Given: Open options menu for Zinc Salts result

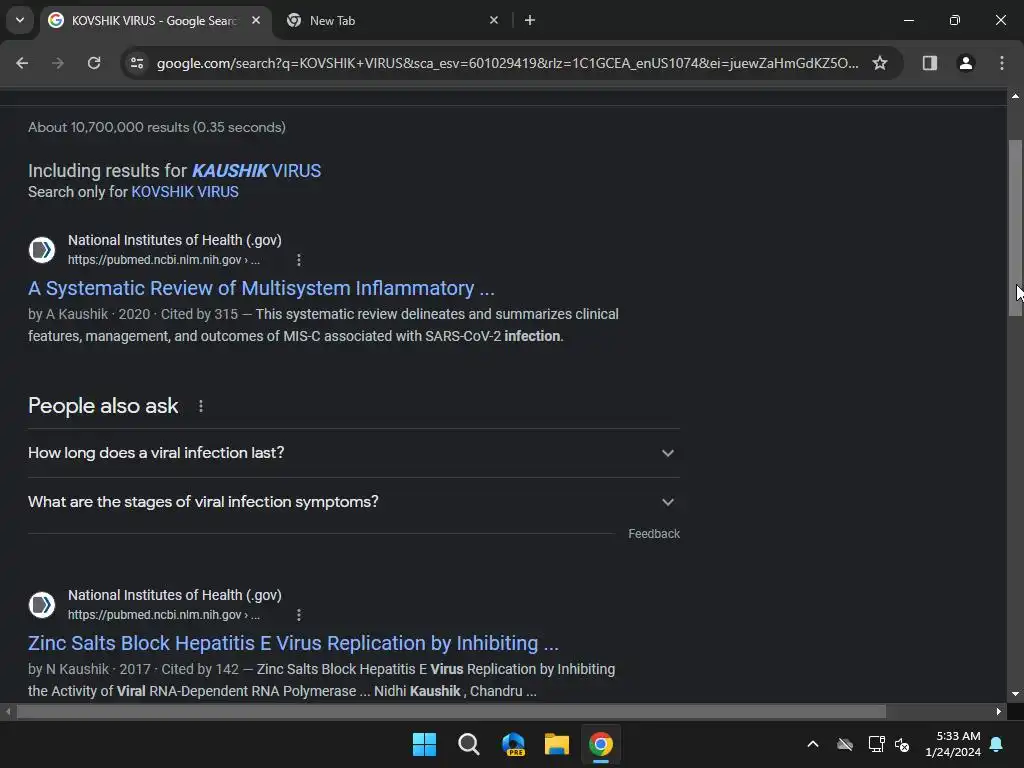Looking at the screenshot, I should [298, 615].
